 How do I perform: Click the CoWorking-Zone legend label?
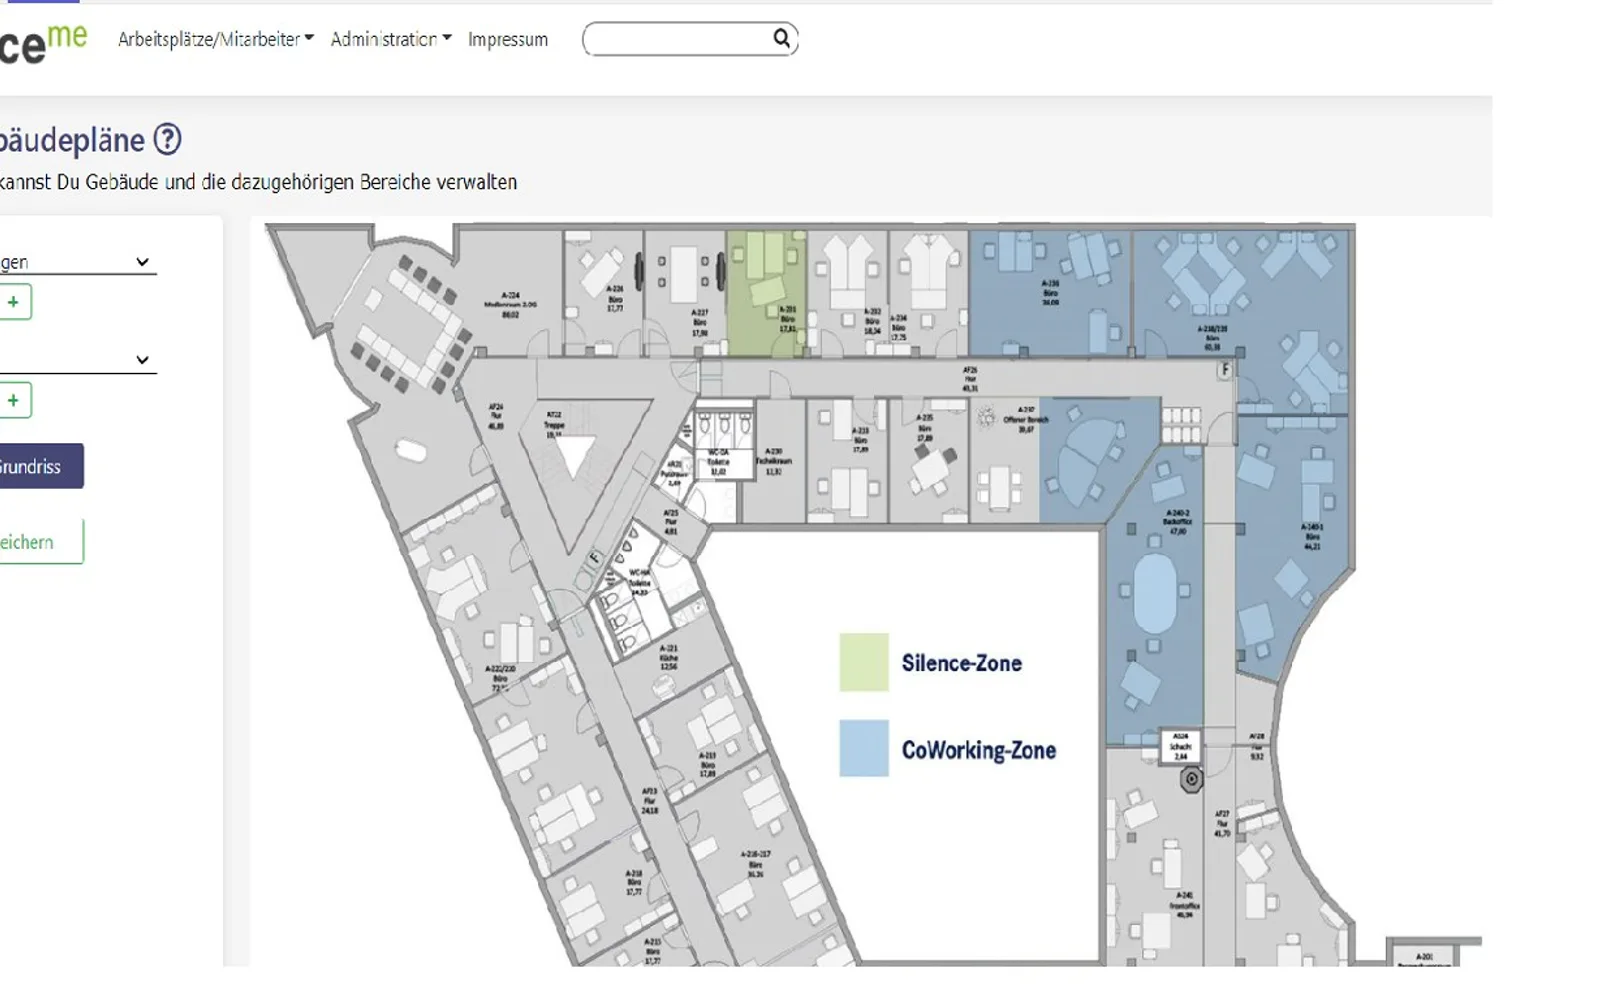pos(978,750)
